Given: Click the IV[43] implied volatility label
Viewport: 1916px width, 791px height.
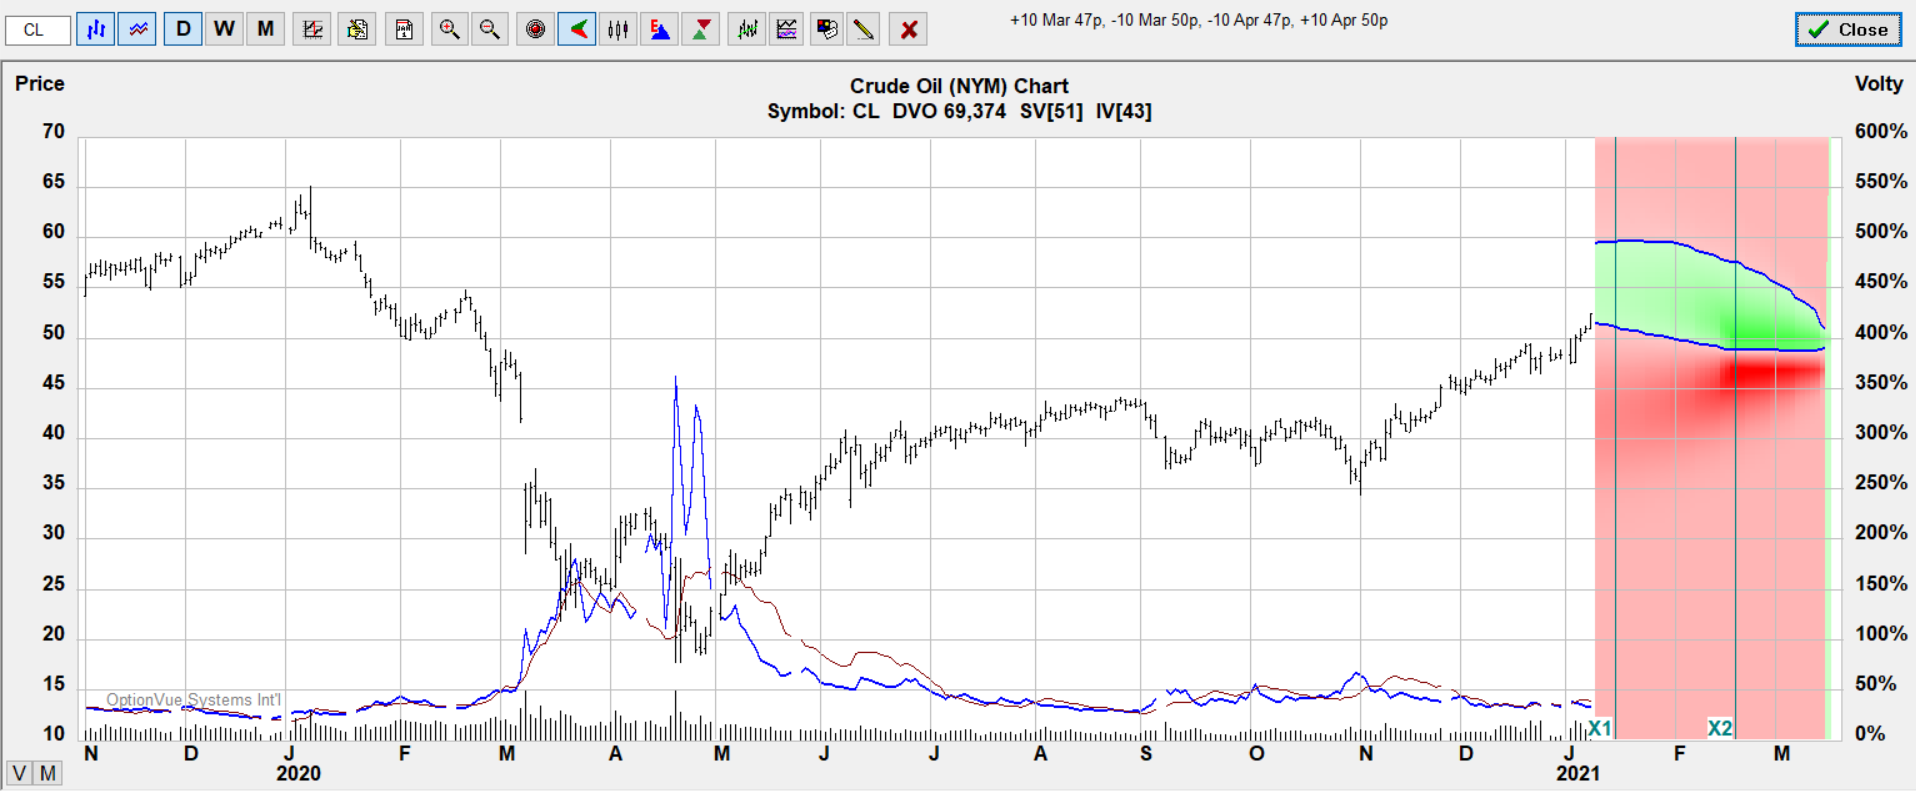Looking at the screenshot, I should pyautogui.click(x=1123, y=111).
